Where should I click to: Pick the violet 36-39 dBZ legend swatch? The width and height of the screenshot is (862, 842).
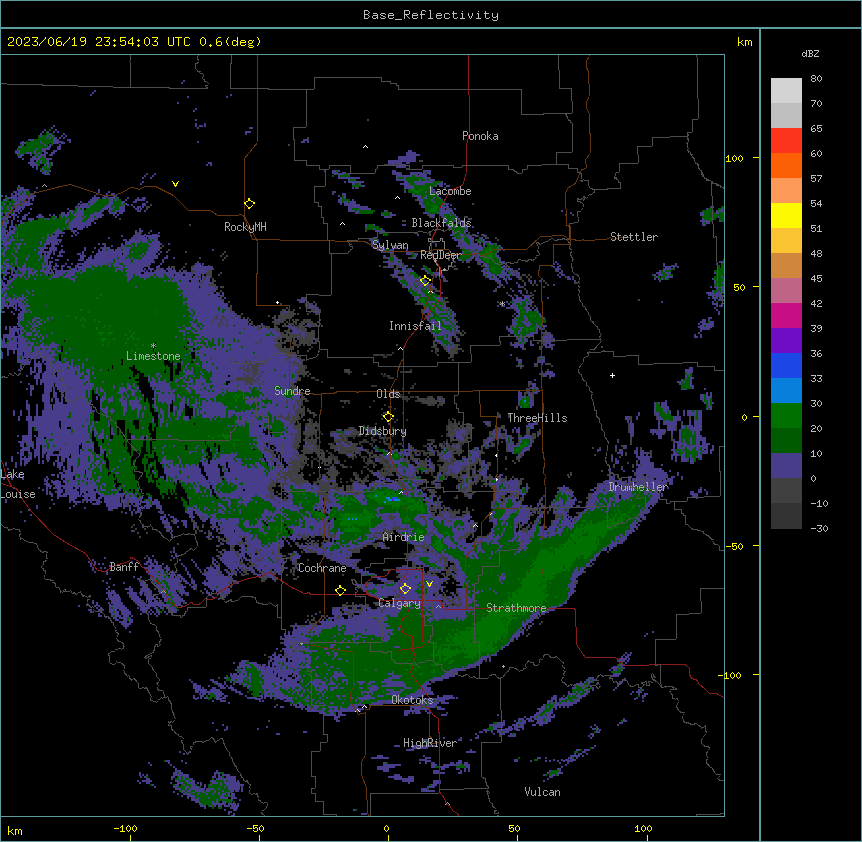click(x=786, y=341)
